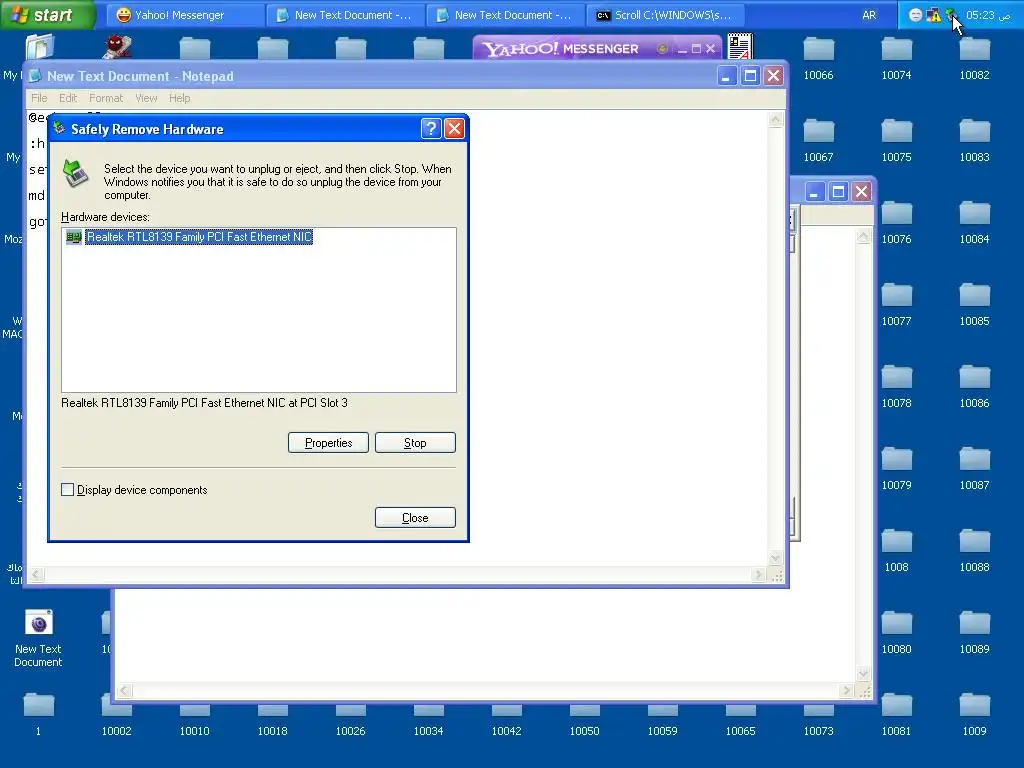Click Yahoo Messenger title bar logo
The width and height of the screenshot is (1024, 768).
(561, 49)
